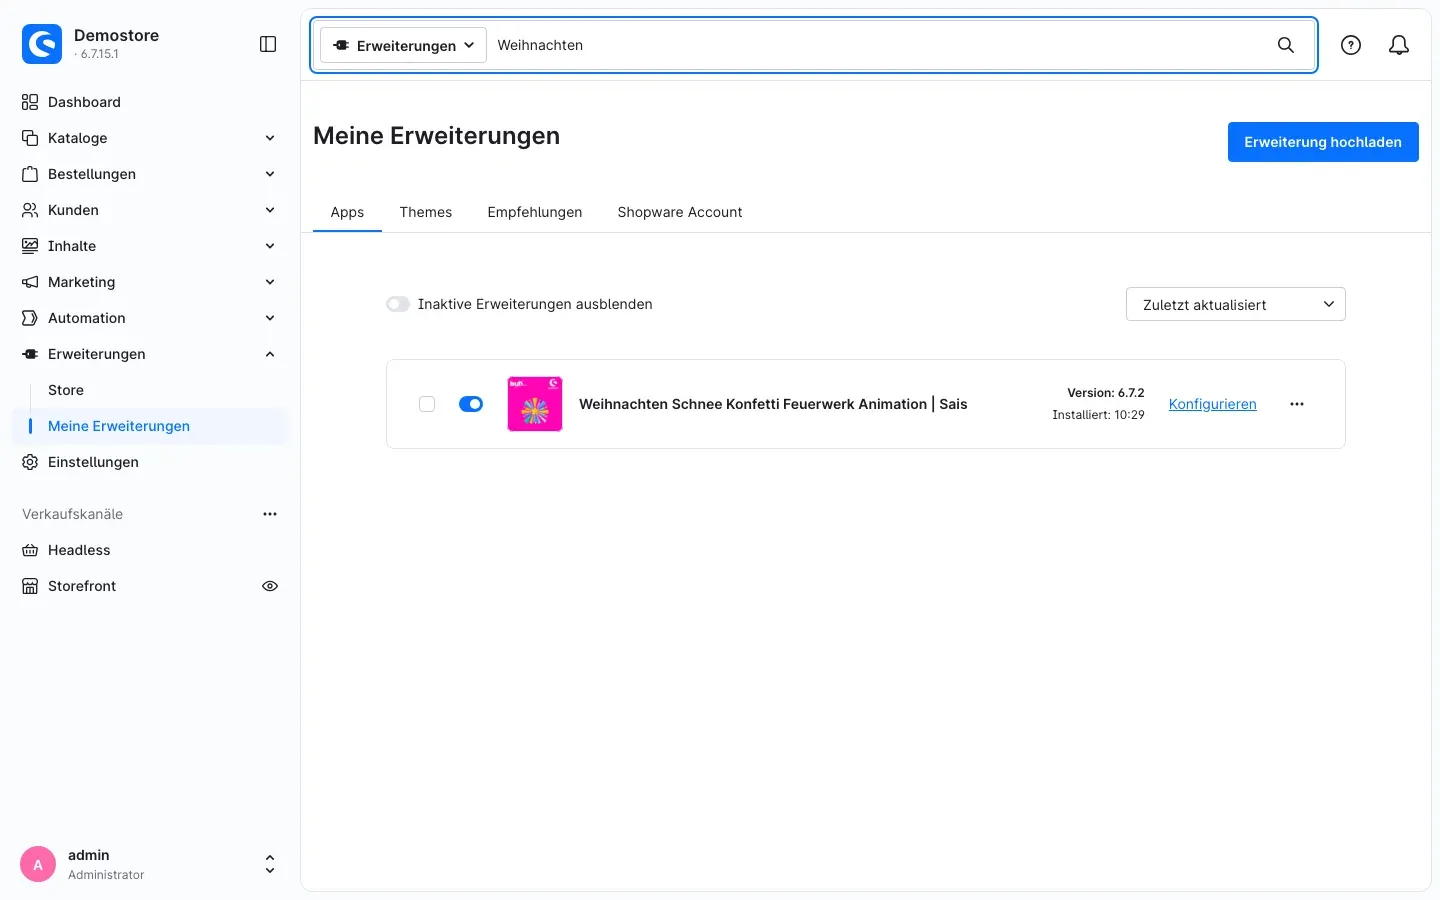Click the search field containing Weihnachten
Screen dimensions: 1440x900
880,45
